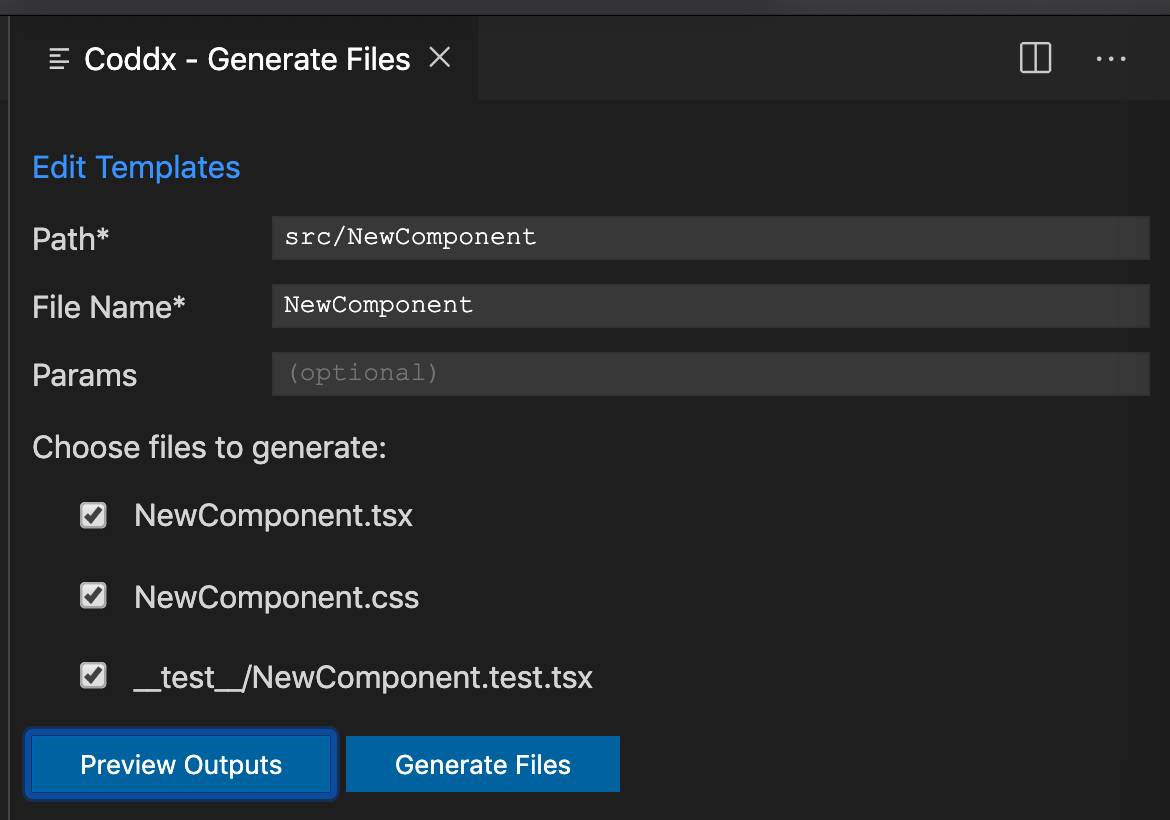Close the Coddx - Generate Files tab

[x=439, y=57]
